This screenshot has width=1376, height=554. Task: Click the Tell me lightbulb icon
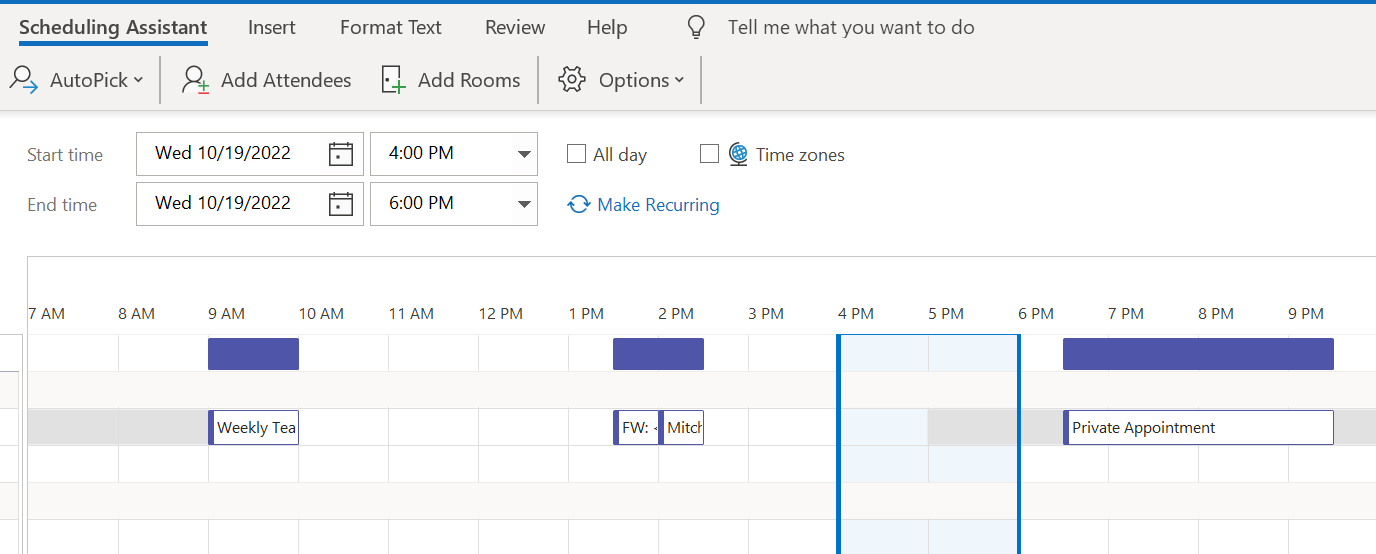[697, 28]
